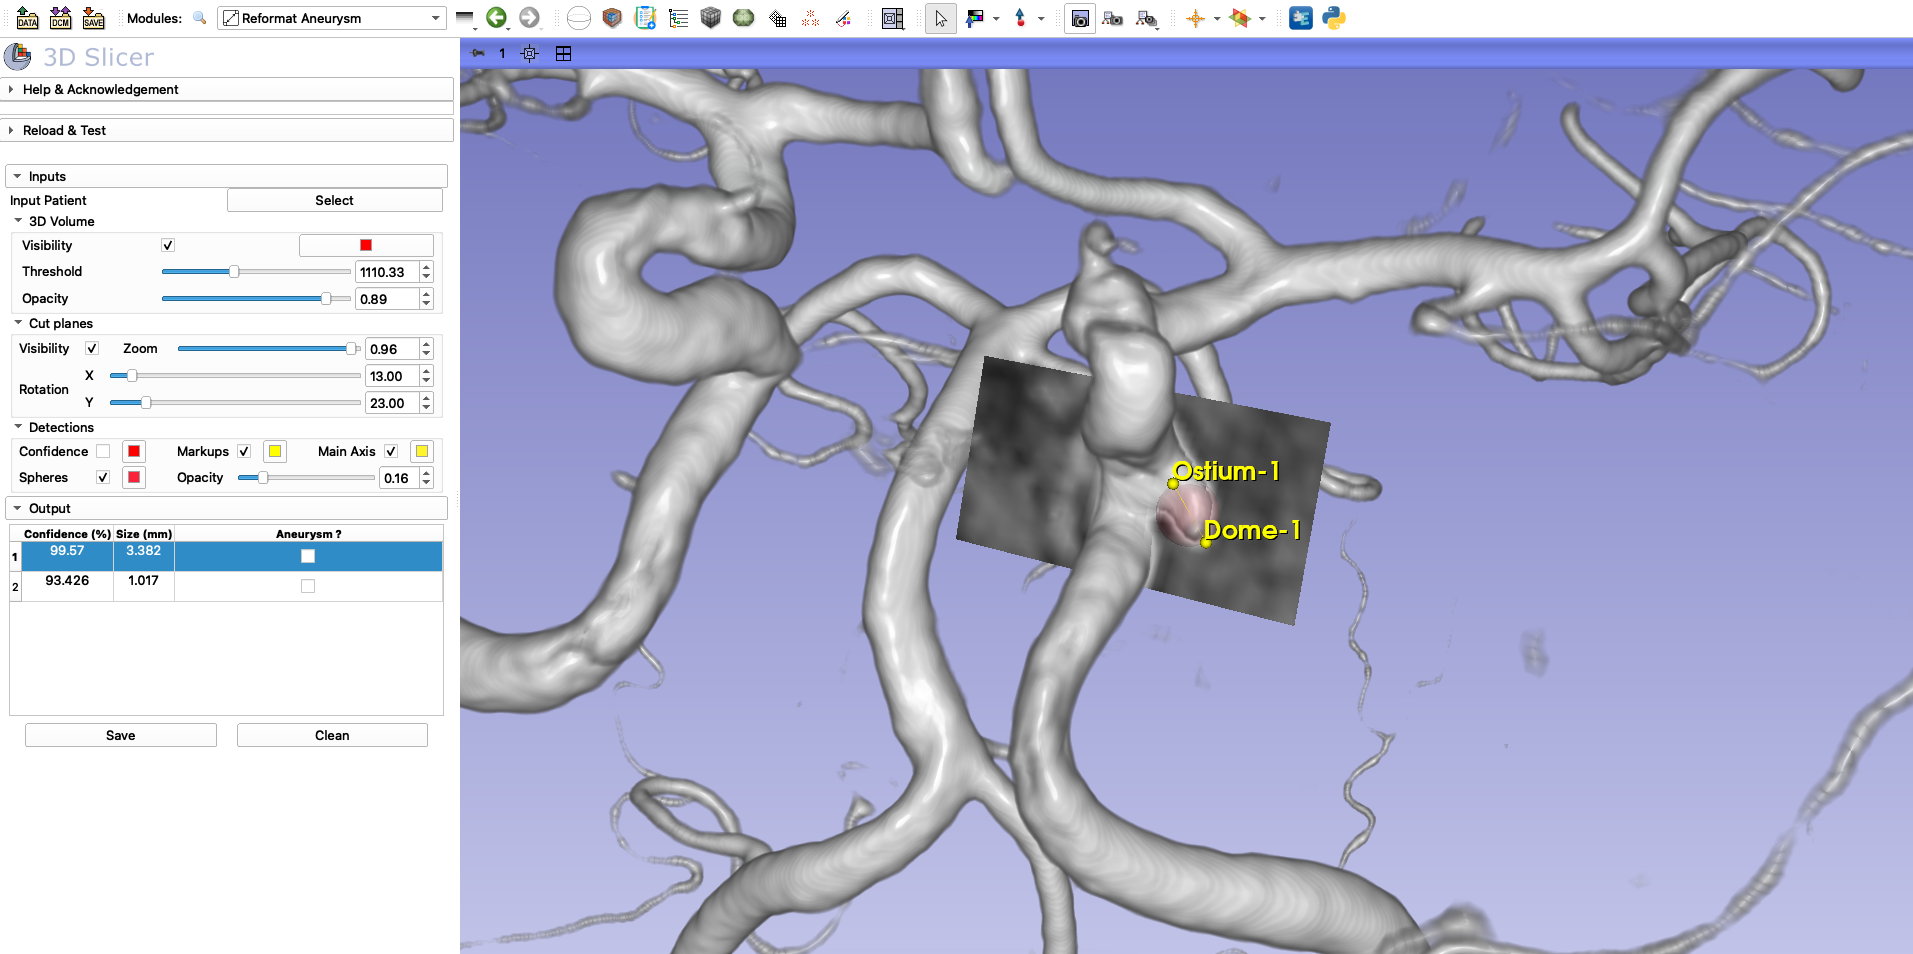Screen dimensions: 1913x954
Task: Toggle the Markups checkbox
Action: coord(244,451)
